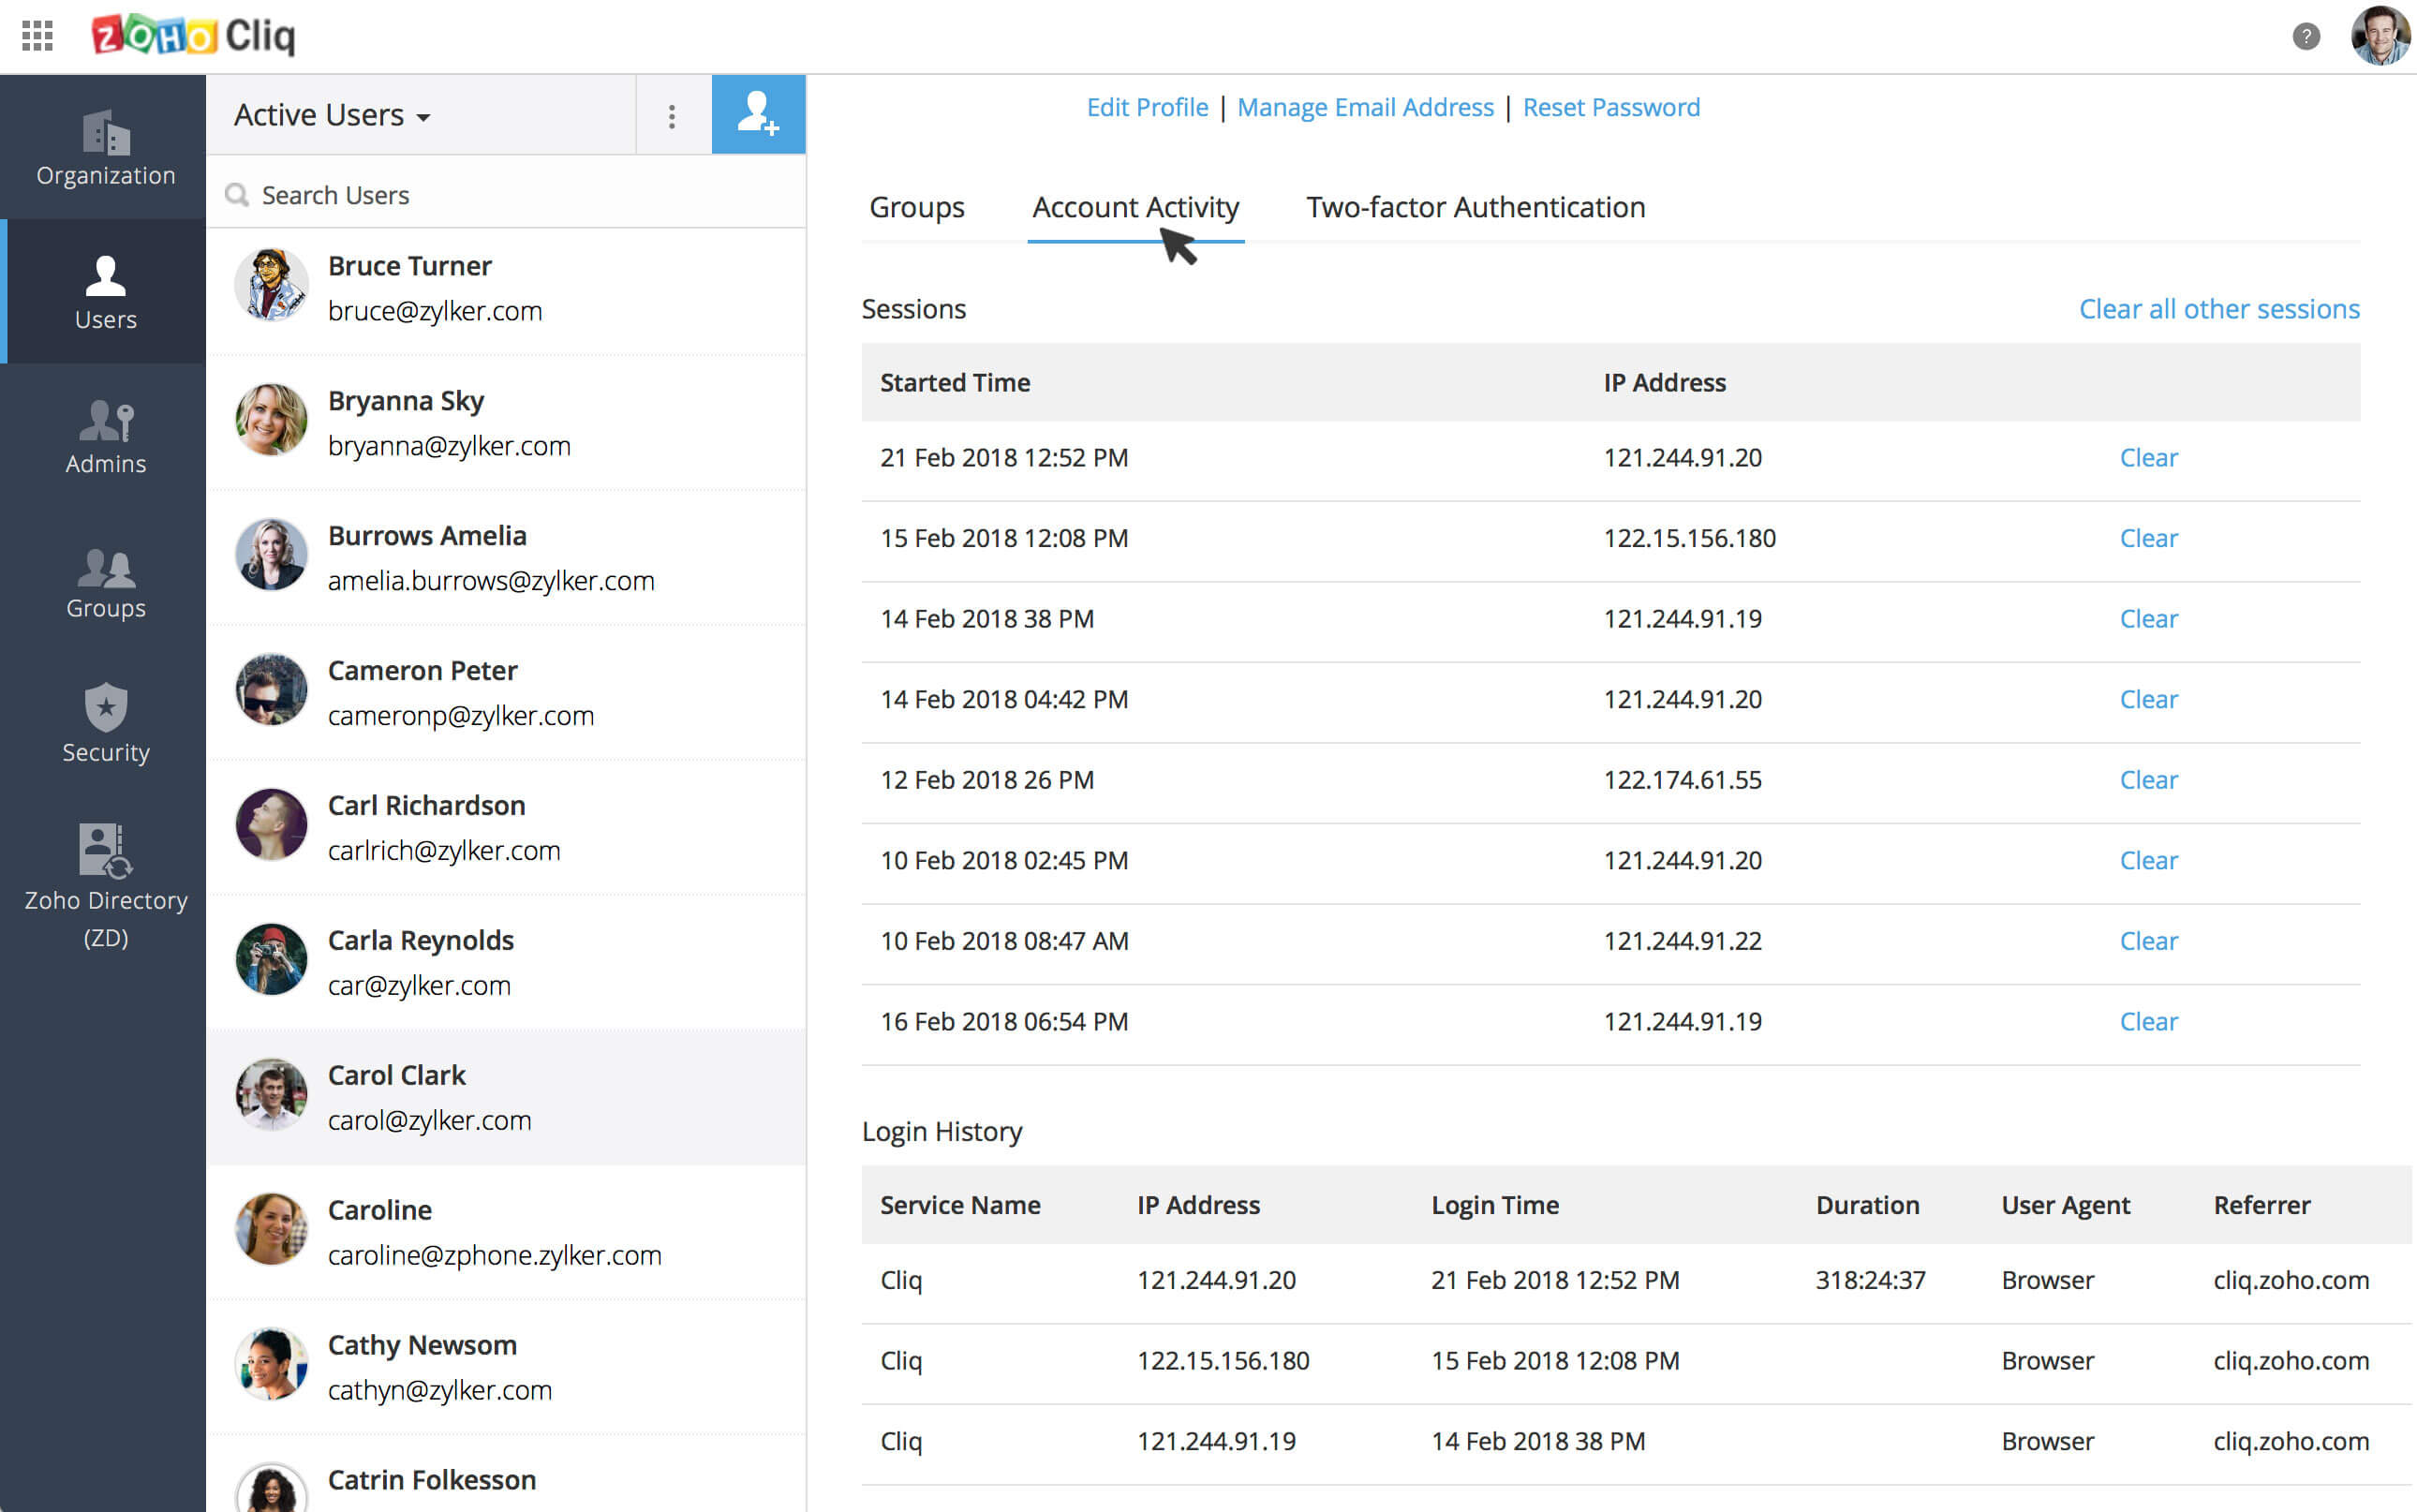Select user Carl Richardson
Image resolution: width=2417 pixels, height=1512 pixels.
pos(506,828)
